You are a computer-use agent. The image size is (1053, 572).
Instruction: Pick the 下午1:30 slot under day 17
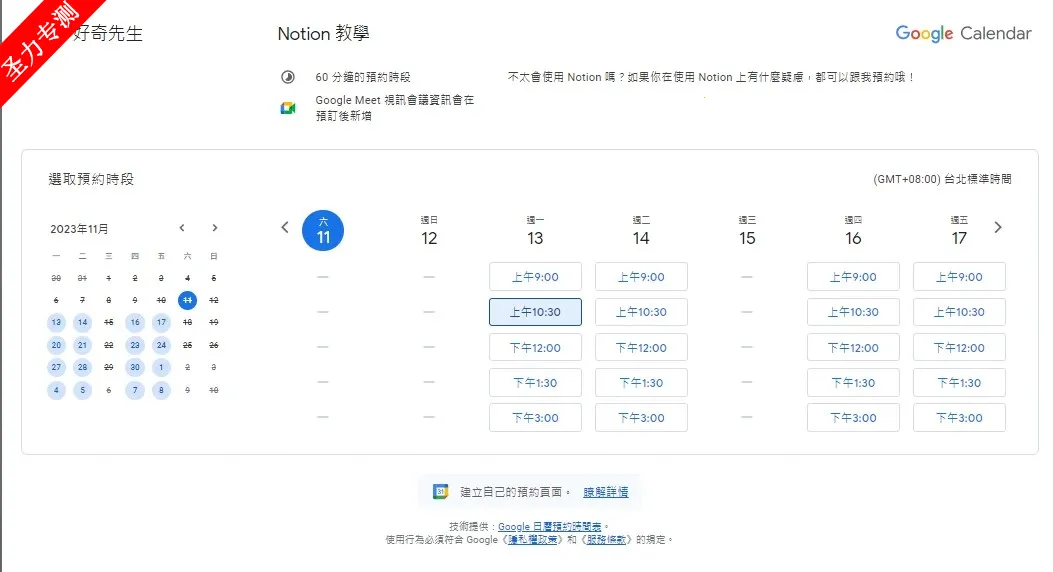(x=960, y=383)
